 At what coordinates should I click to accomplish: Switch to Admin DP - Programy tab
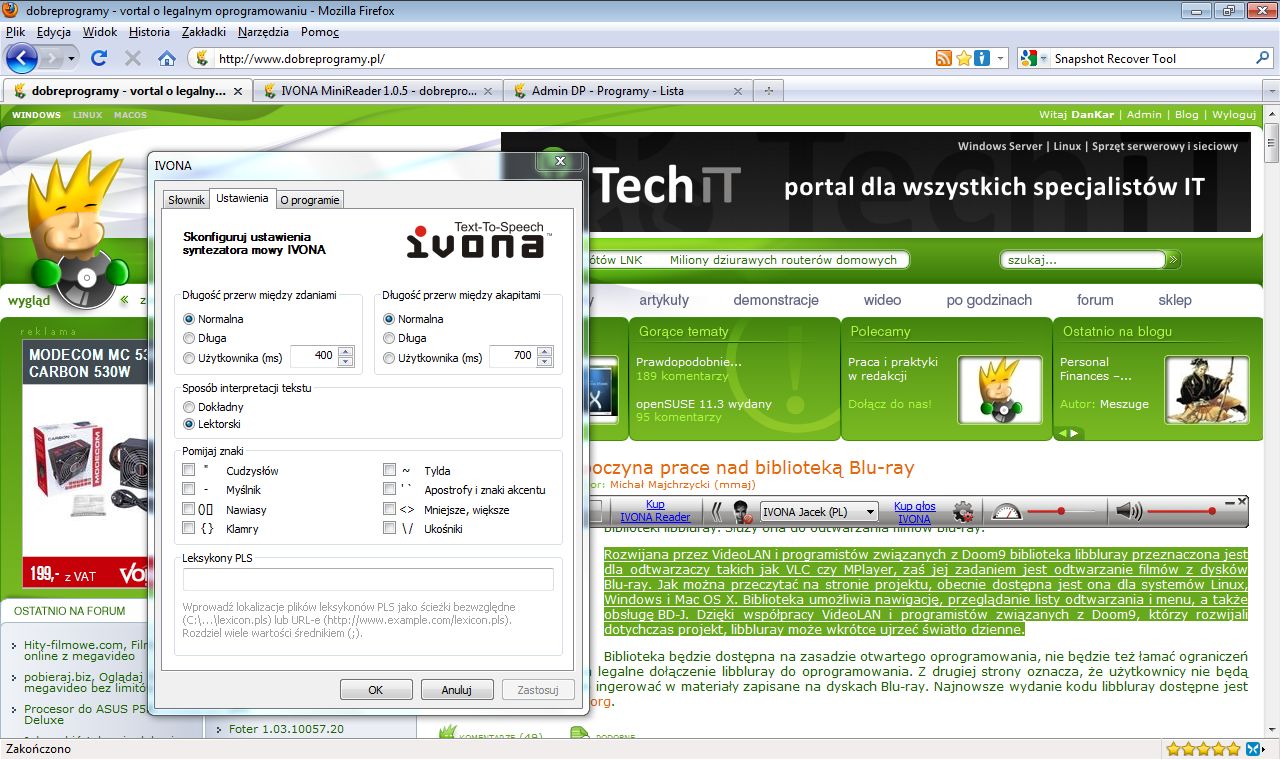pyautogui.click(x=628, y=90)
